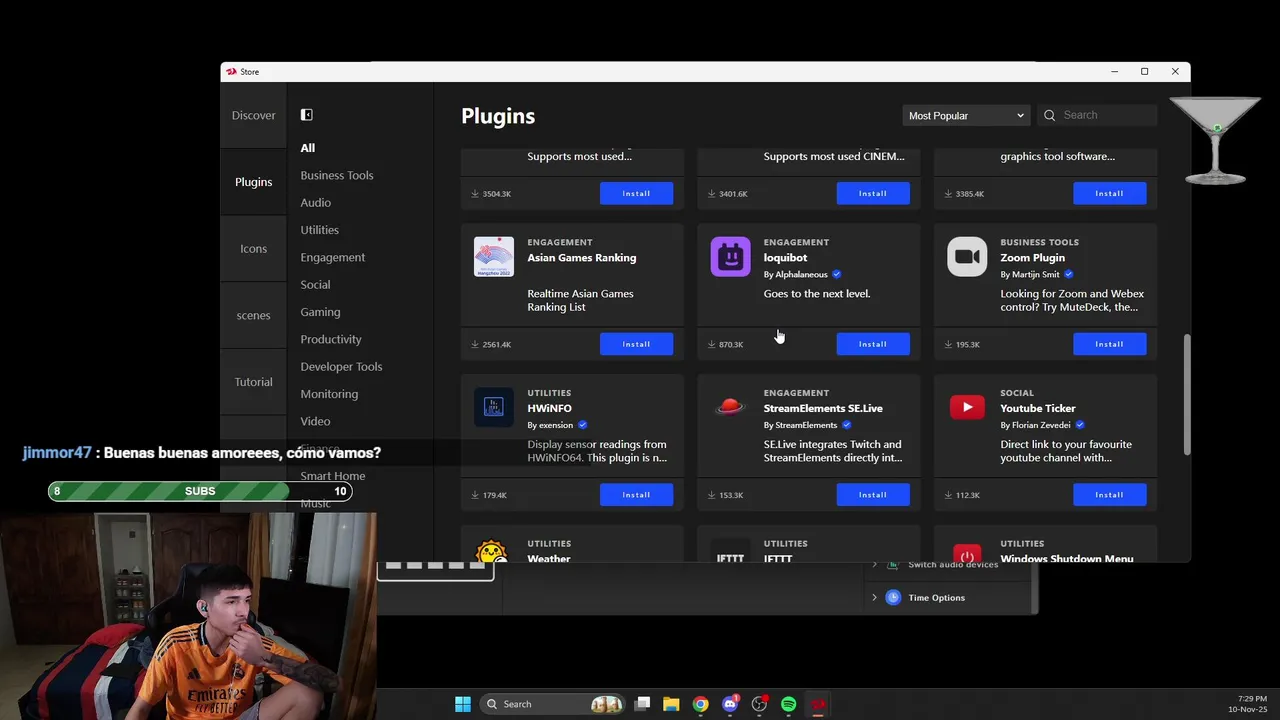Open the loquibot plugin icon
This screenshot has width=1280, height=720.
pos(730,257)
